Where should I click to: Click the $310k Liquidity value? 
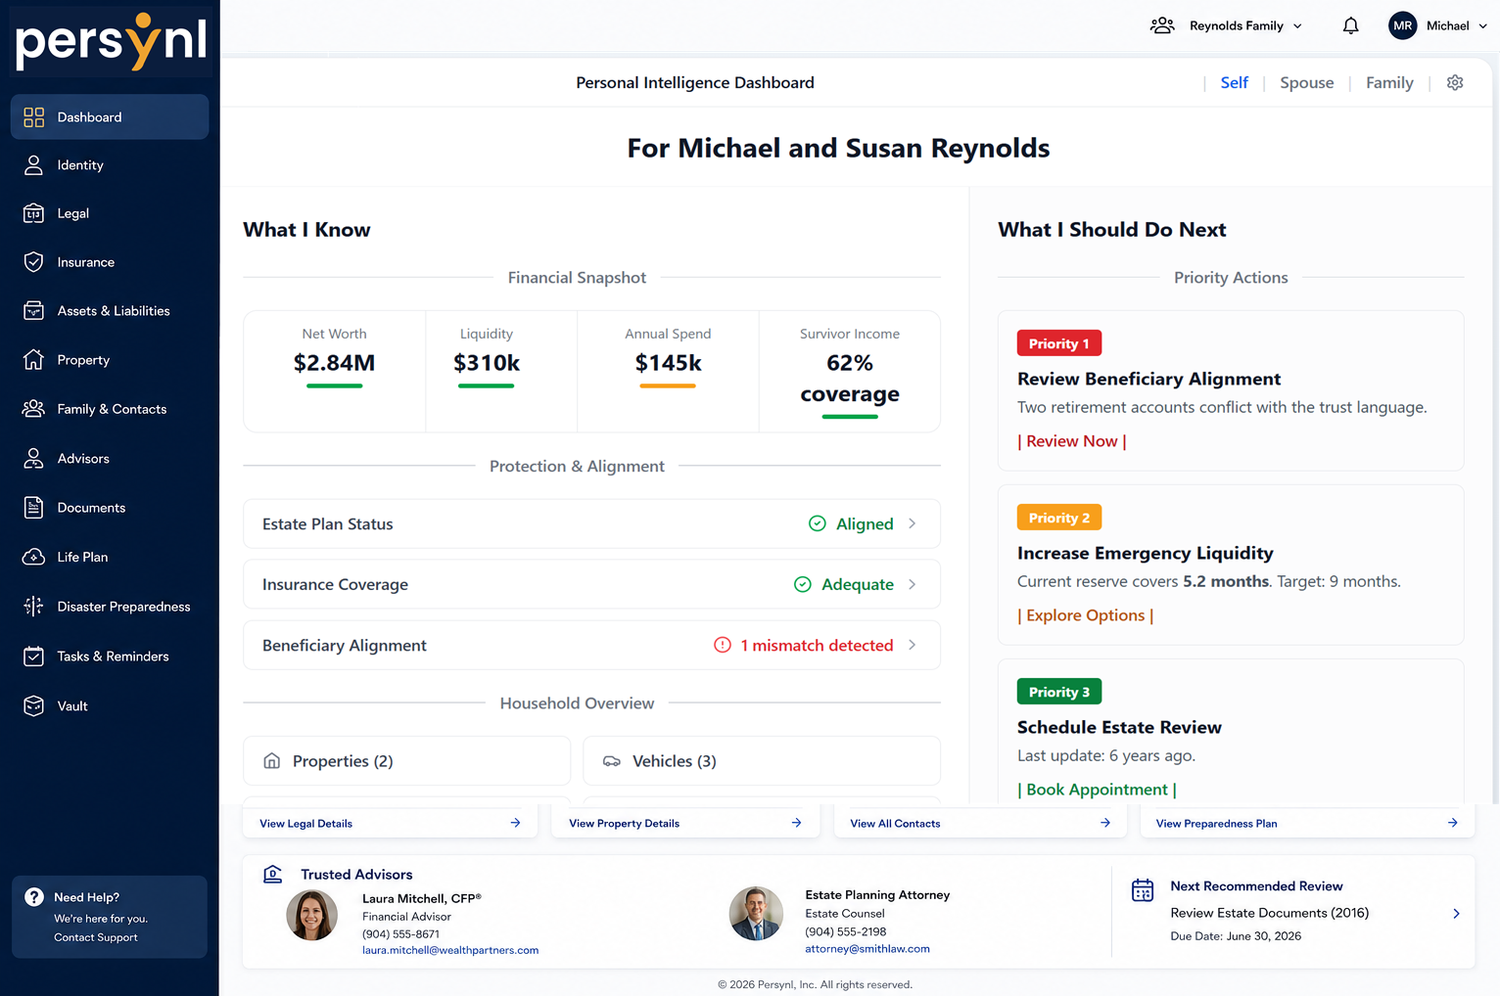[487, 362]
